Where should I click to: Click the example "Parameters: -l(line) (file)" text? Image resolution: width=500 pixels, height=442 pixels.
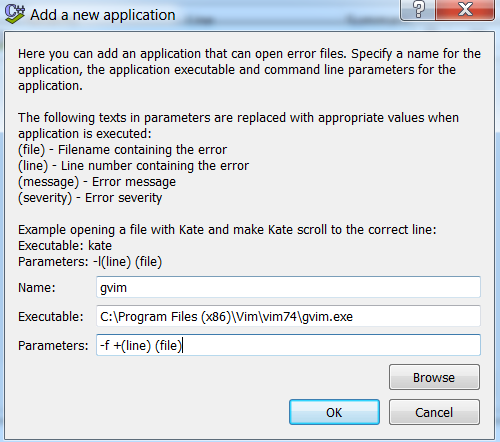pos(90,262)
